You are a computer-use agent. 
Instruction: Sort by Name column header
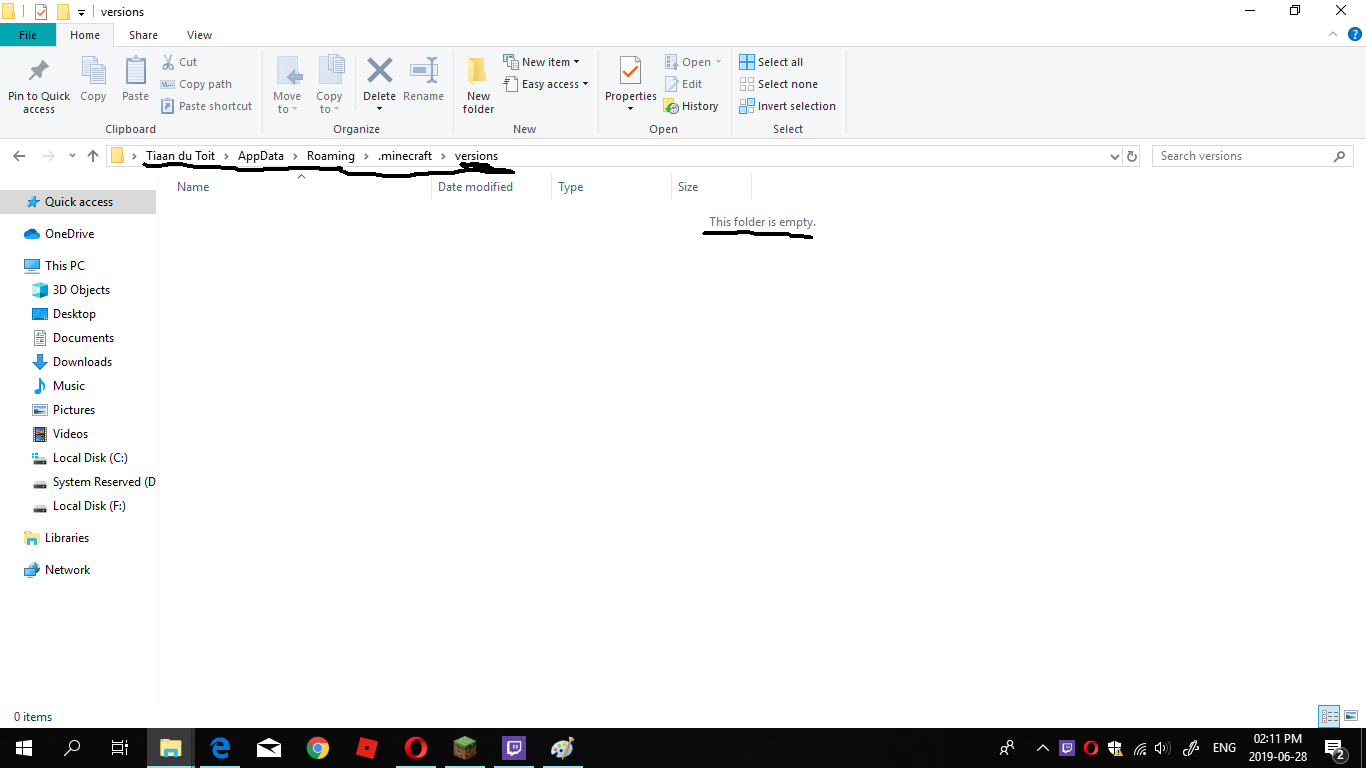(x=301, y=187)
